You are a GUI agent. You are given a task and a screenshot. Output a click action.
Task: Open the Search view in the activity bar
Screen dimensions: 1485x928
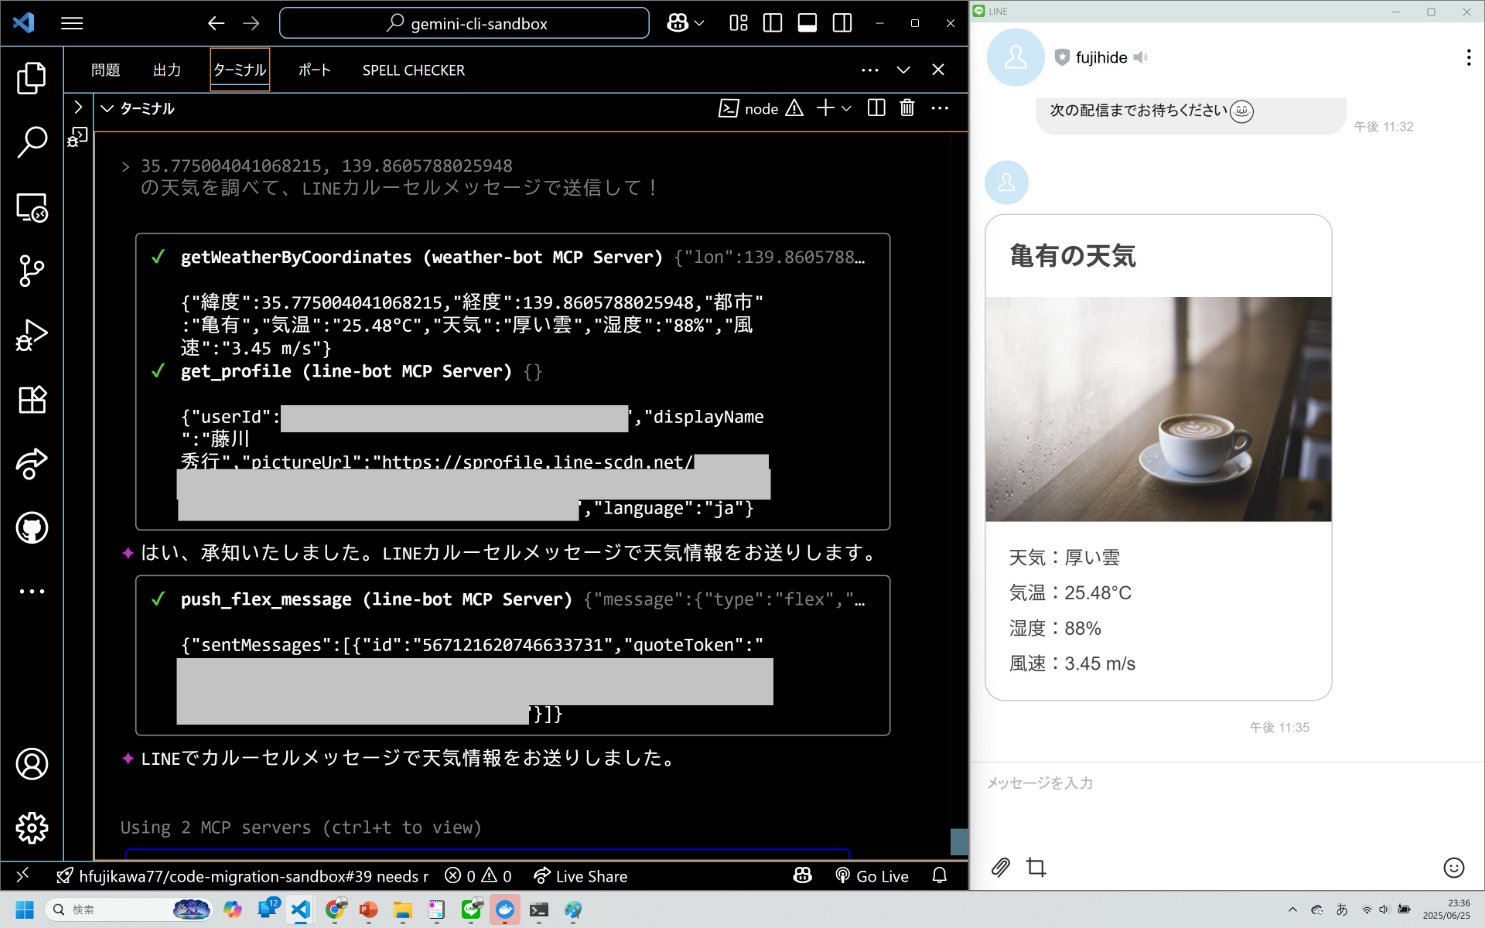point(32,143)
